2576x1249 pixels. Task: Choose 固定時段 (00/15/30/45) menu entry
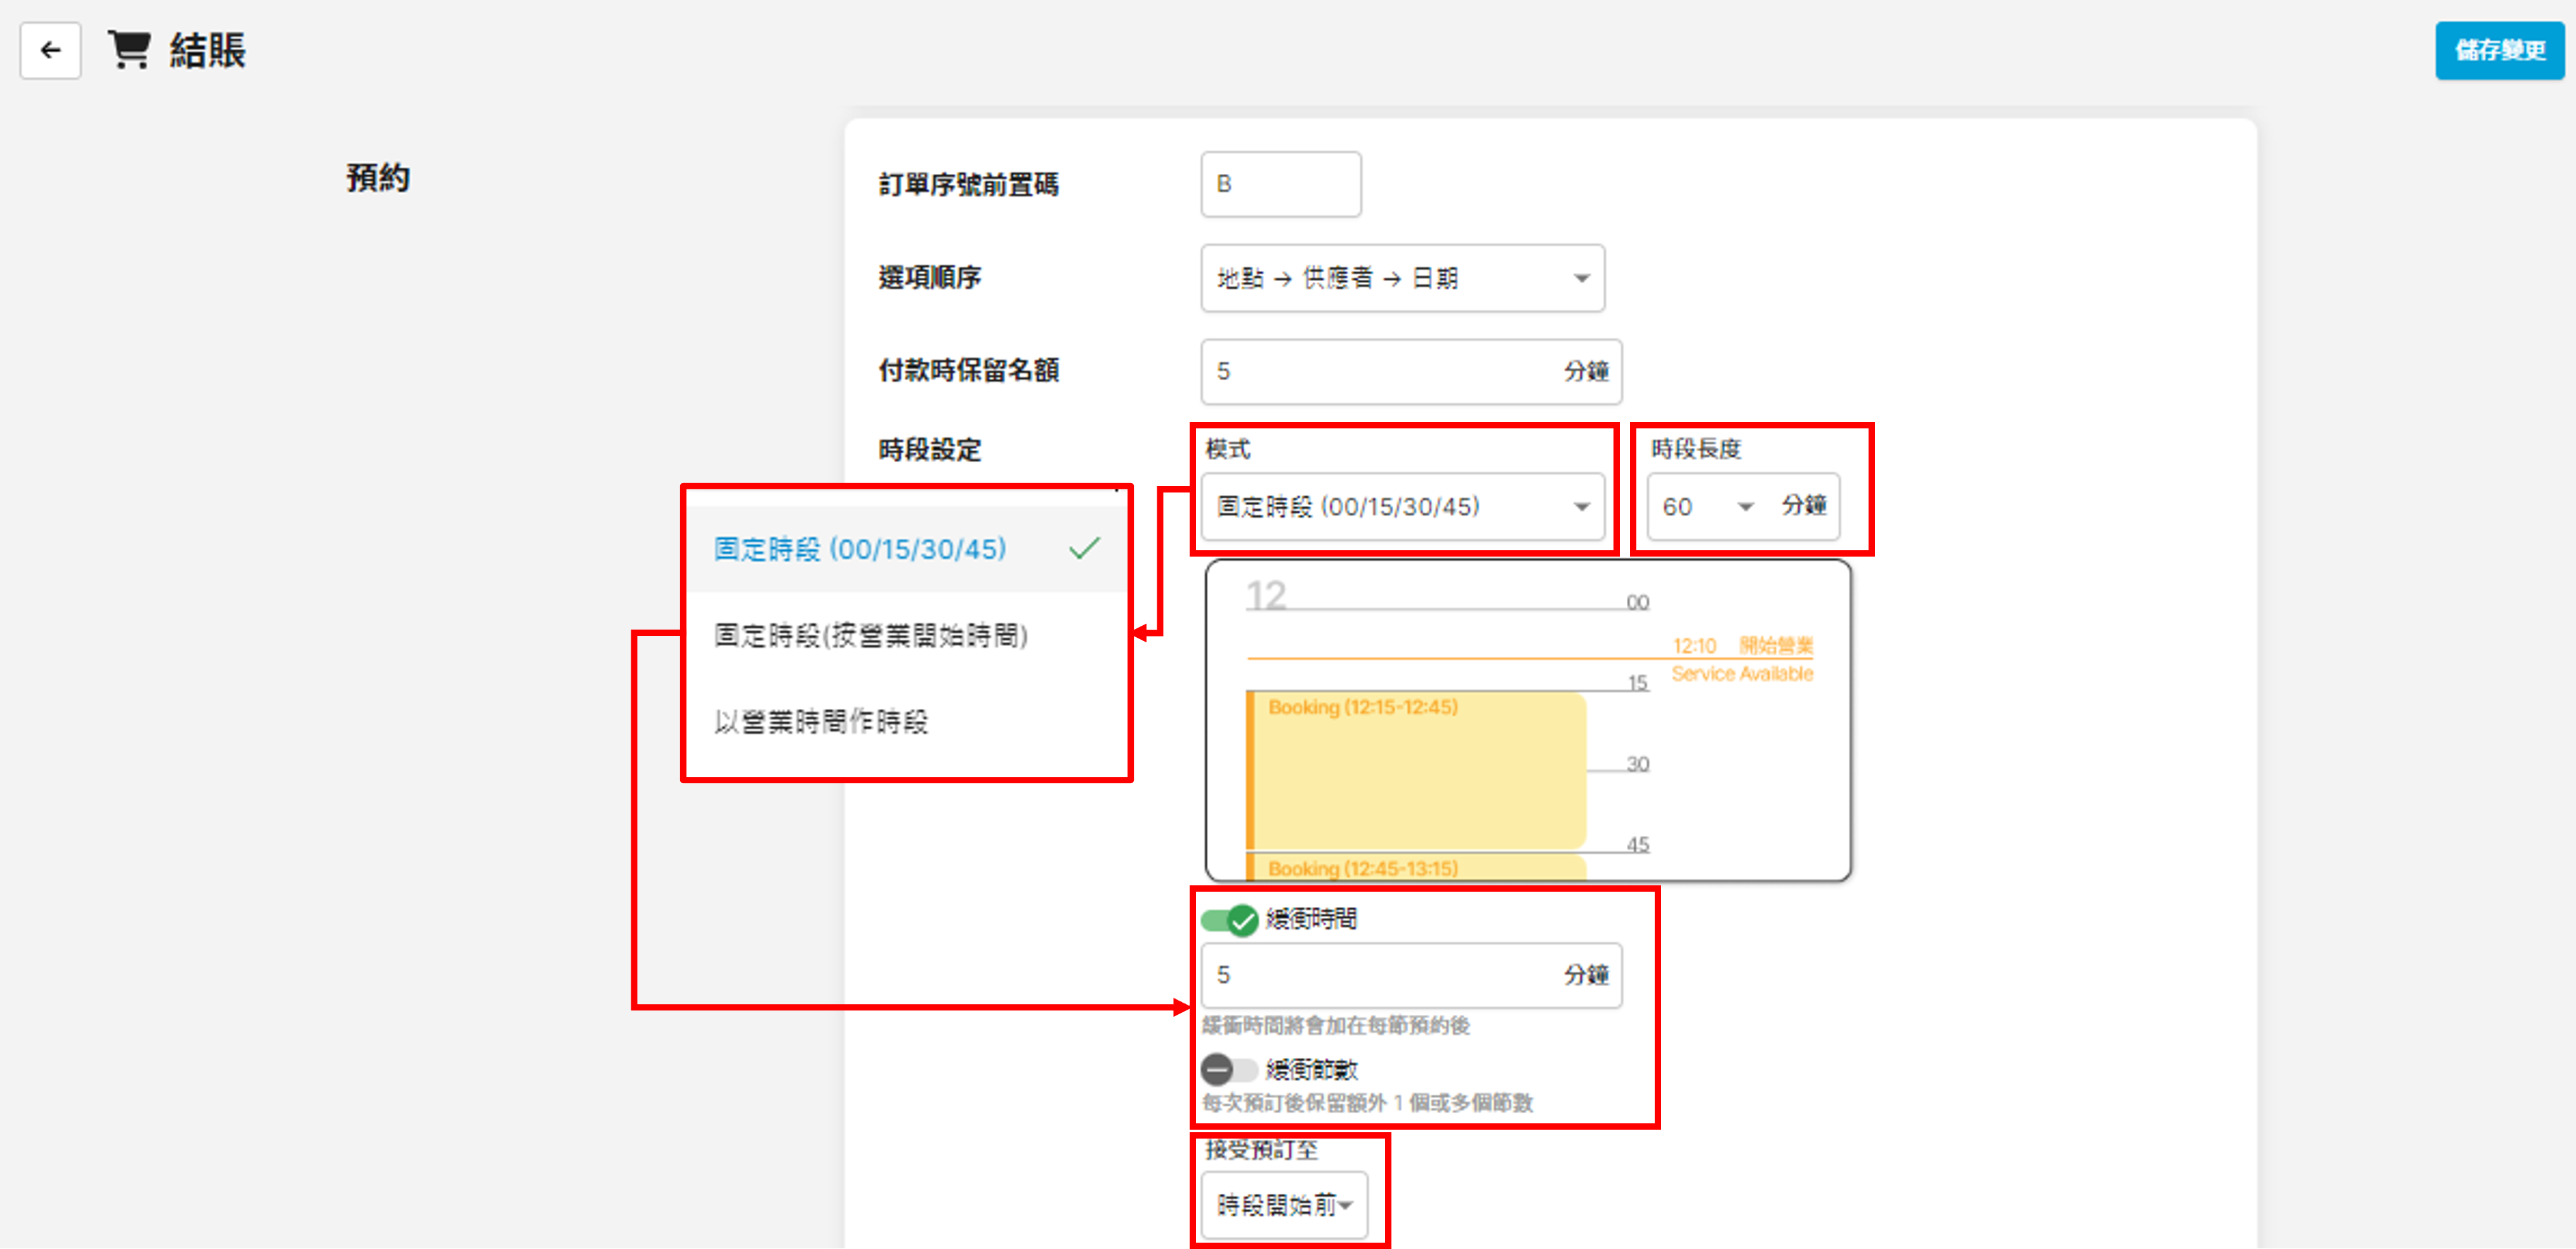pyautogui.click(x=860, y=549)
